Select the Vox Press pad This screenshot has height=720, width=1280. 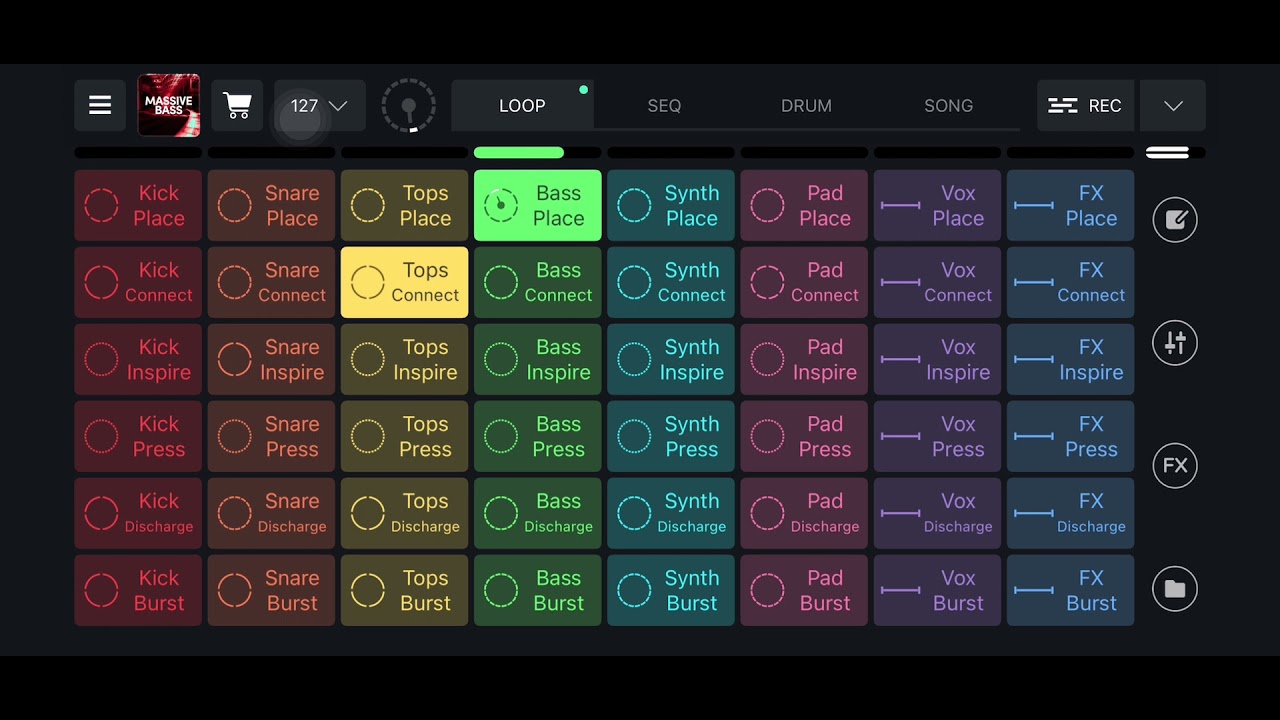pos(937,436)
